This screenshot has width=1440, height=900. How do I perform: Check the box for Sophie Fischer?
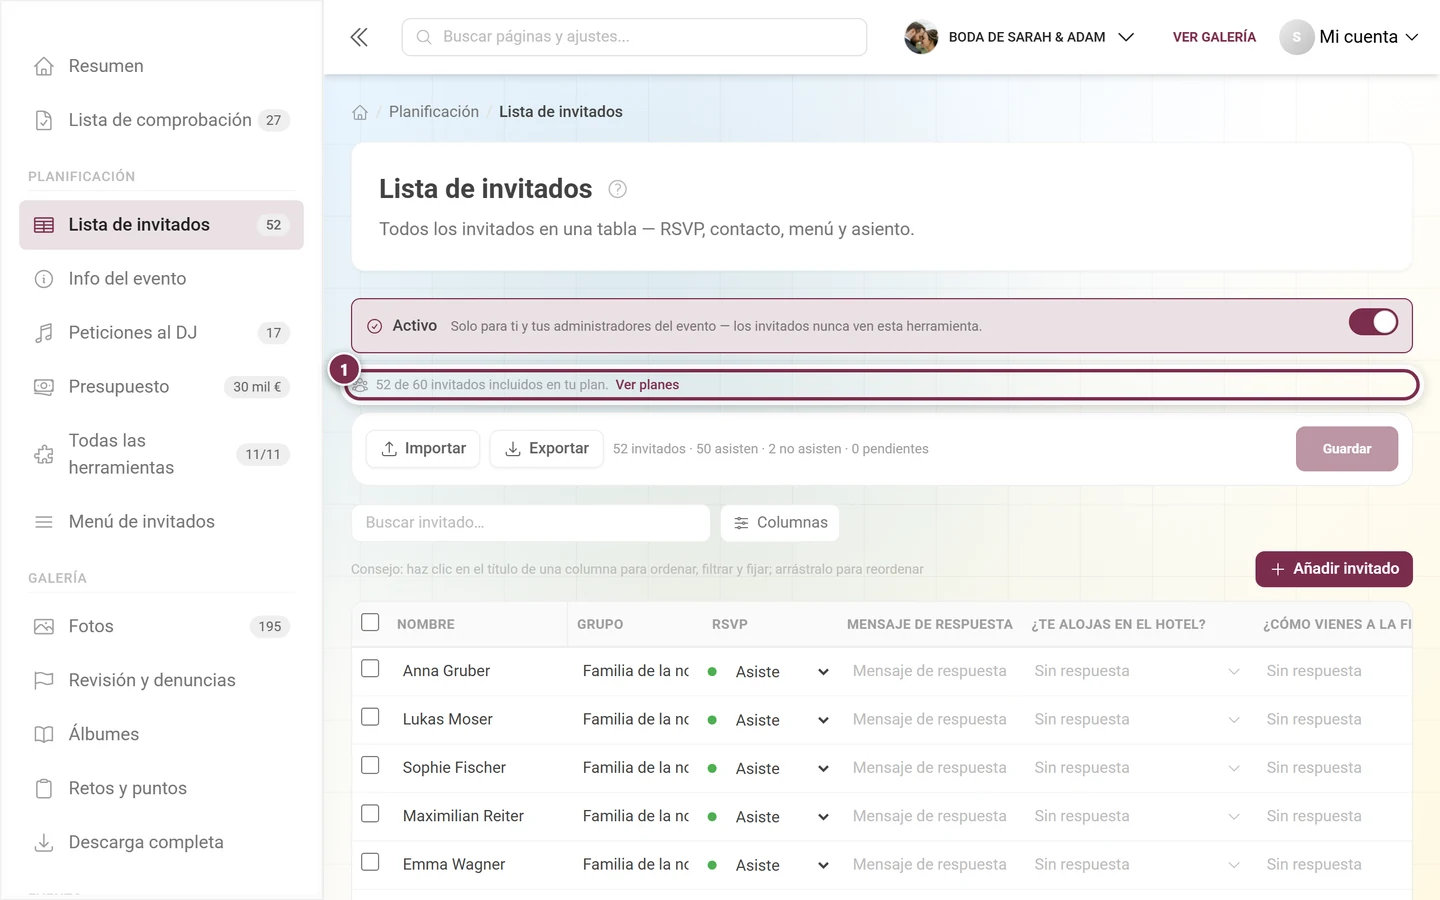370,765
